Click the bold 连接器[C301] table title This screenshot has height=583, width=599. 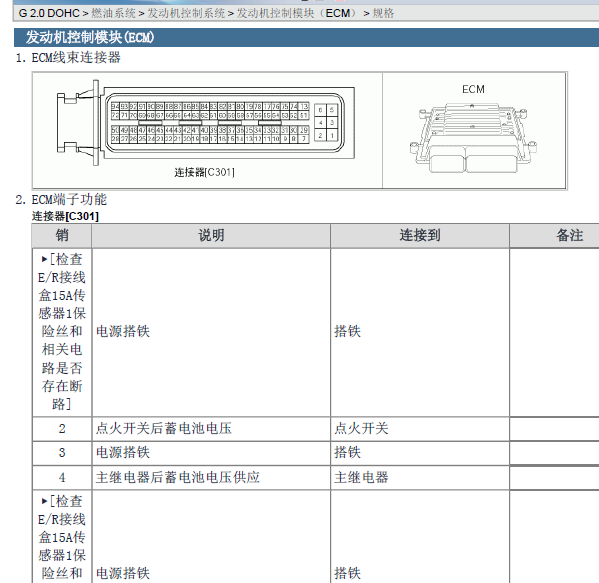[65, 216]
